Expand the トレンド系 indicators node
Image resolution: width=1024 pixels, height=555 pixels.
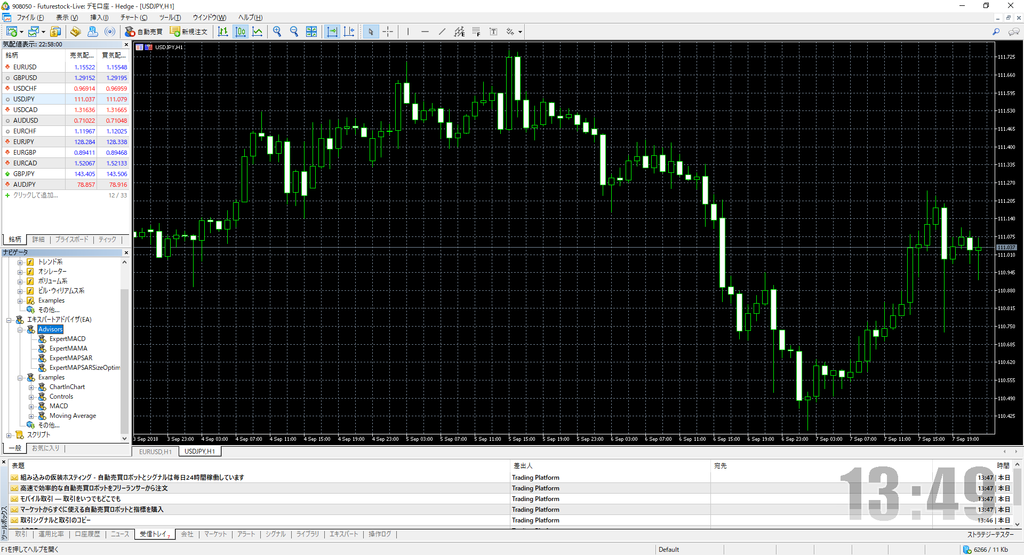[x=20, y=262]
